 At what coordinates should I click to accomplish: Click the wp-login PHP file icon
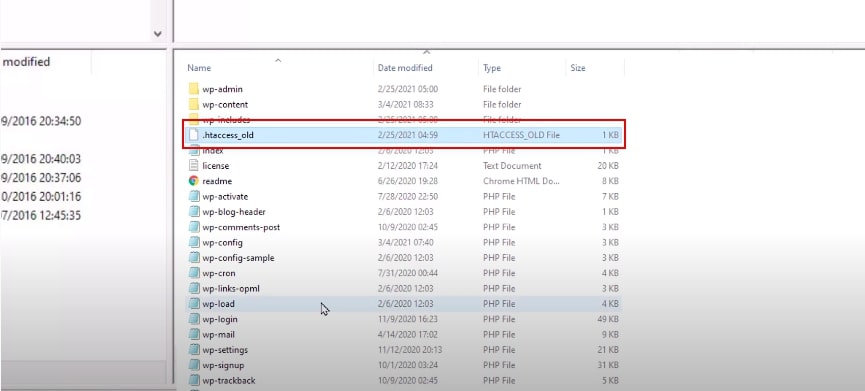[x=193, y=319]
